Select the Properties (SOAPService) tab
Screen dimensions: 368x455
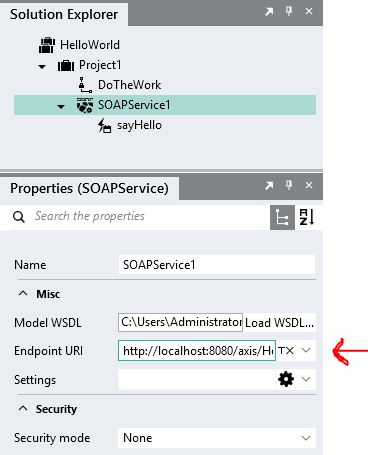coord(89,188)
